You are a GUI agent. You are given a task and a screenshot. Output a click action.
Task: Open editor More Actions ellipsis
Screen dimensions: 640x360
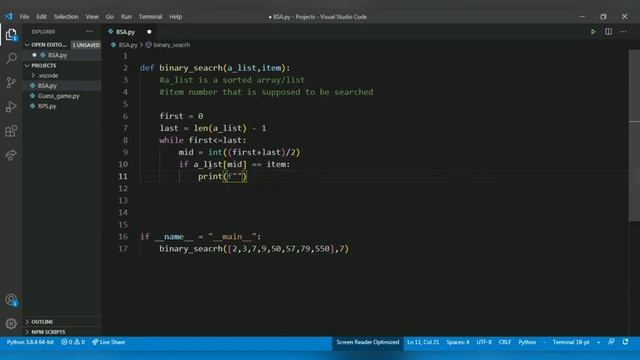click(x=623, y=32)
